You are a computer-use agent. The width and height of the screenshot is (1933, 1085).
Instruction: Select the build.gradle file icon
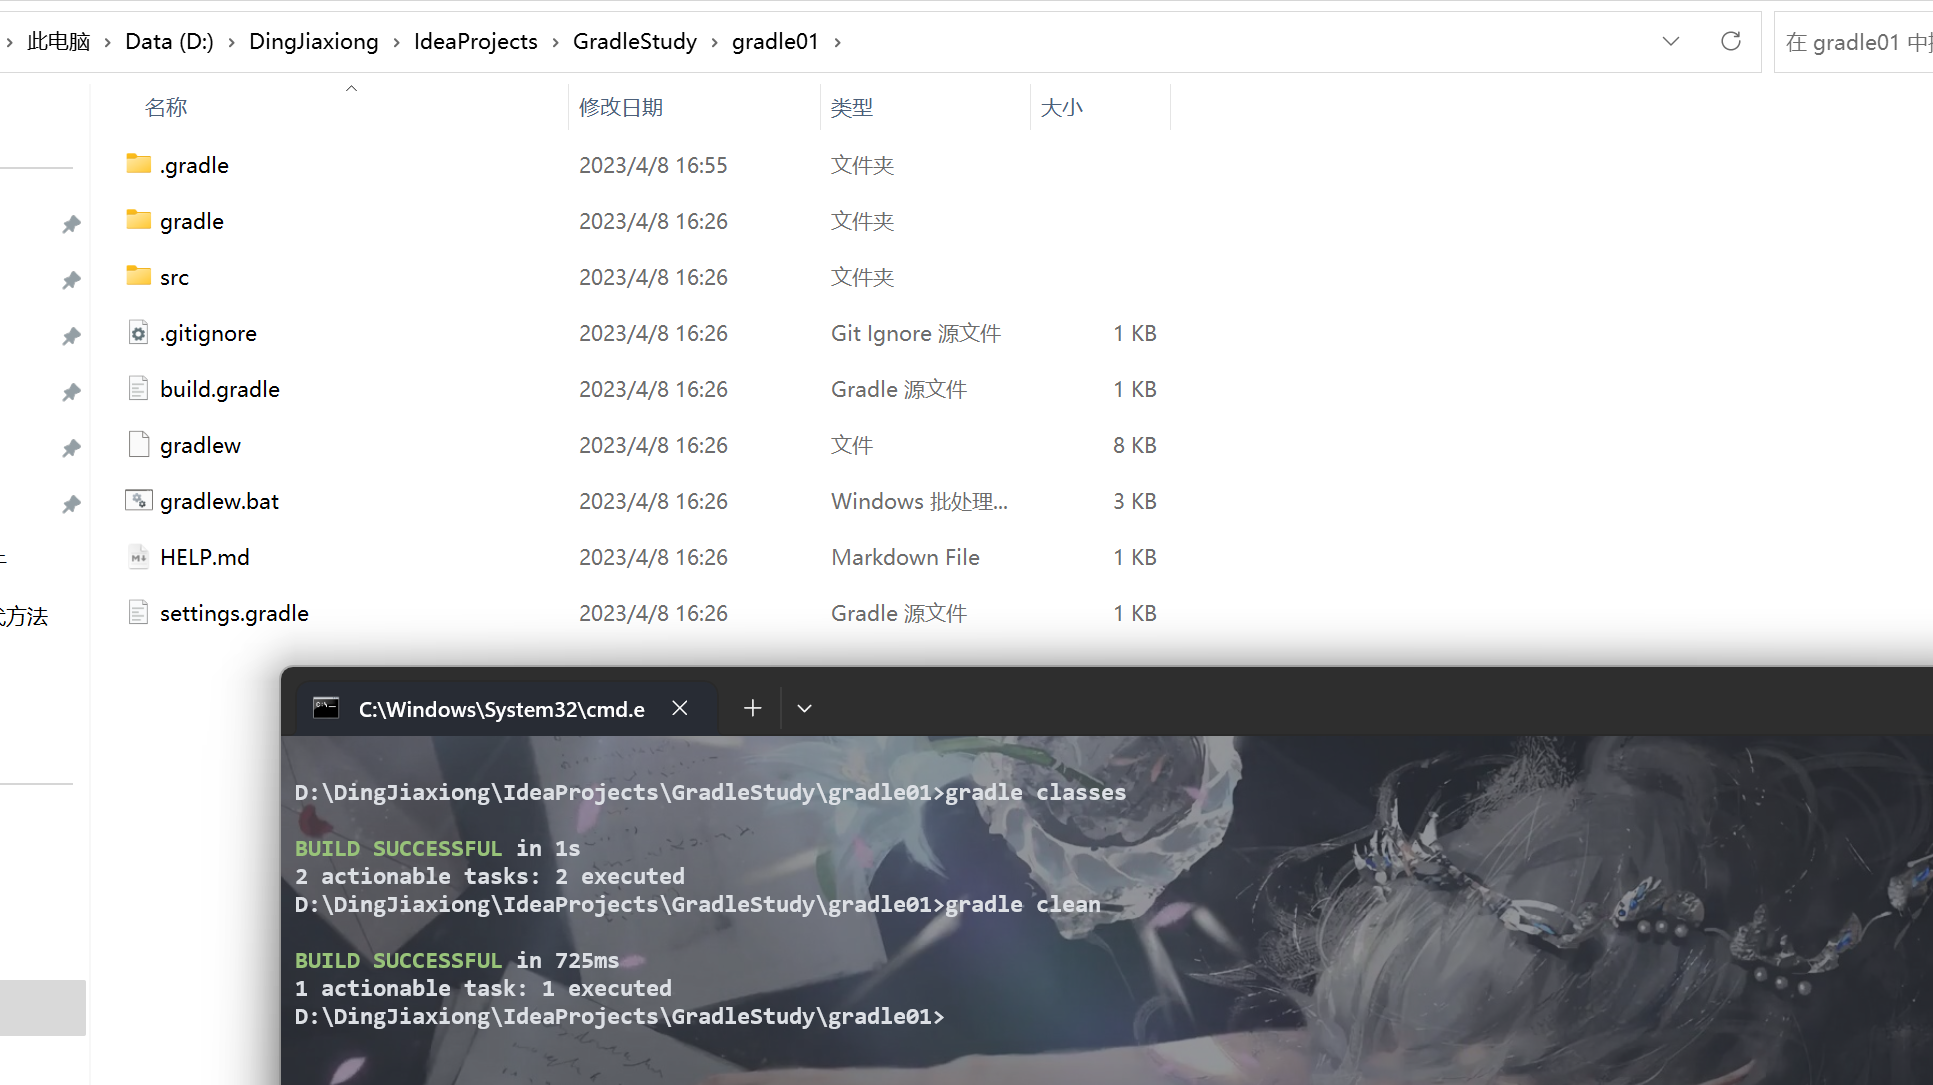point(139,389)
